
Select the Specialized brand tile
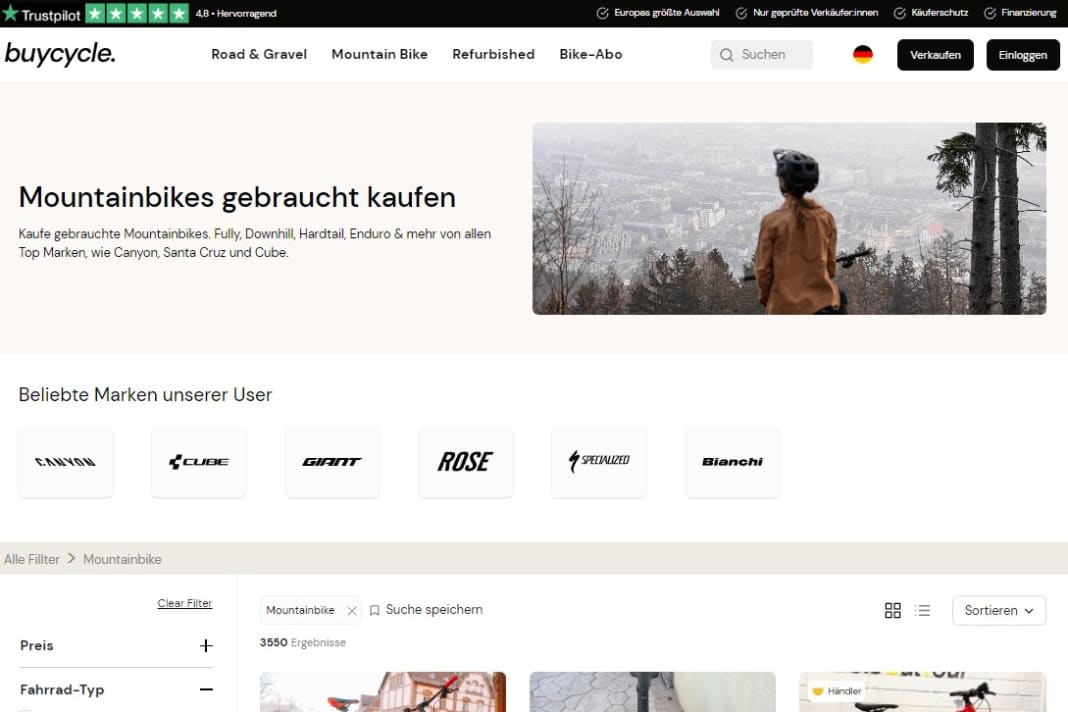click(x=598, y=461)
